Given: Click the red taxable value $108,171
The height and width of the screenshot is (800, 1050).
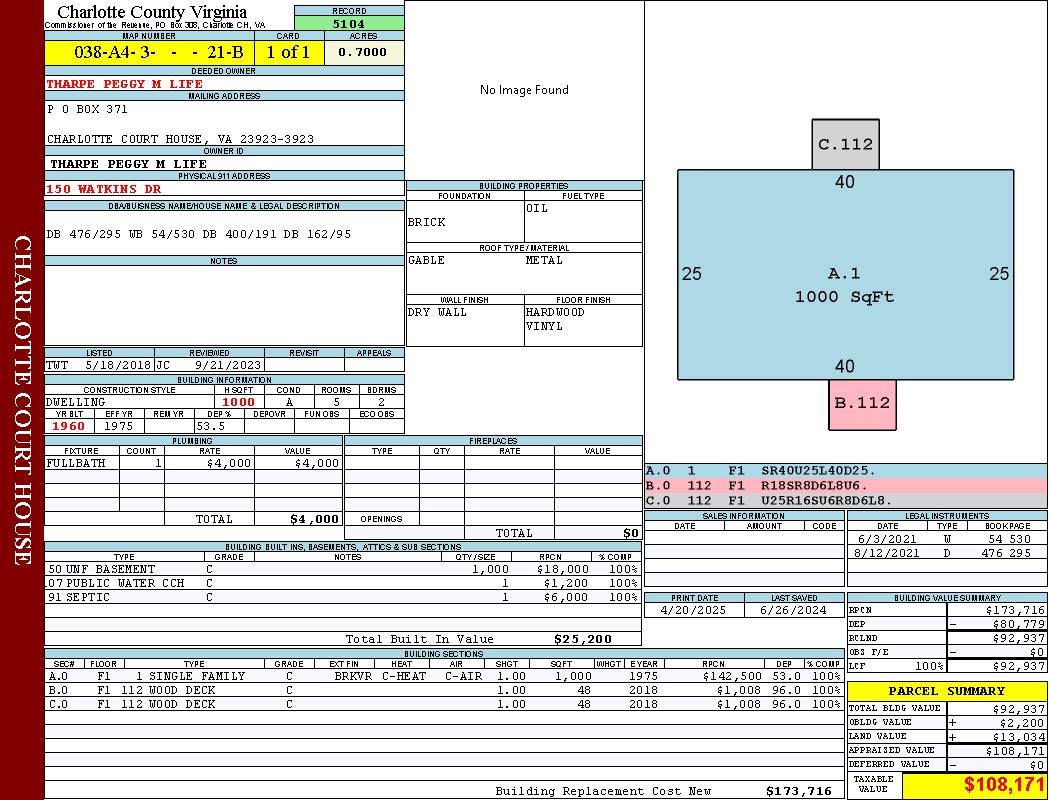Looking at the screenshot, I should pyautogui.click(x=975, y=784).
